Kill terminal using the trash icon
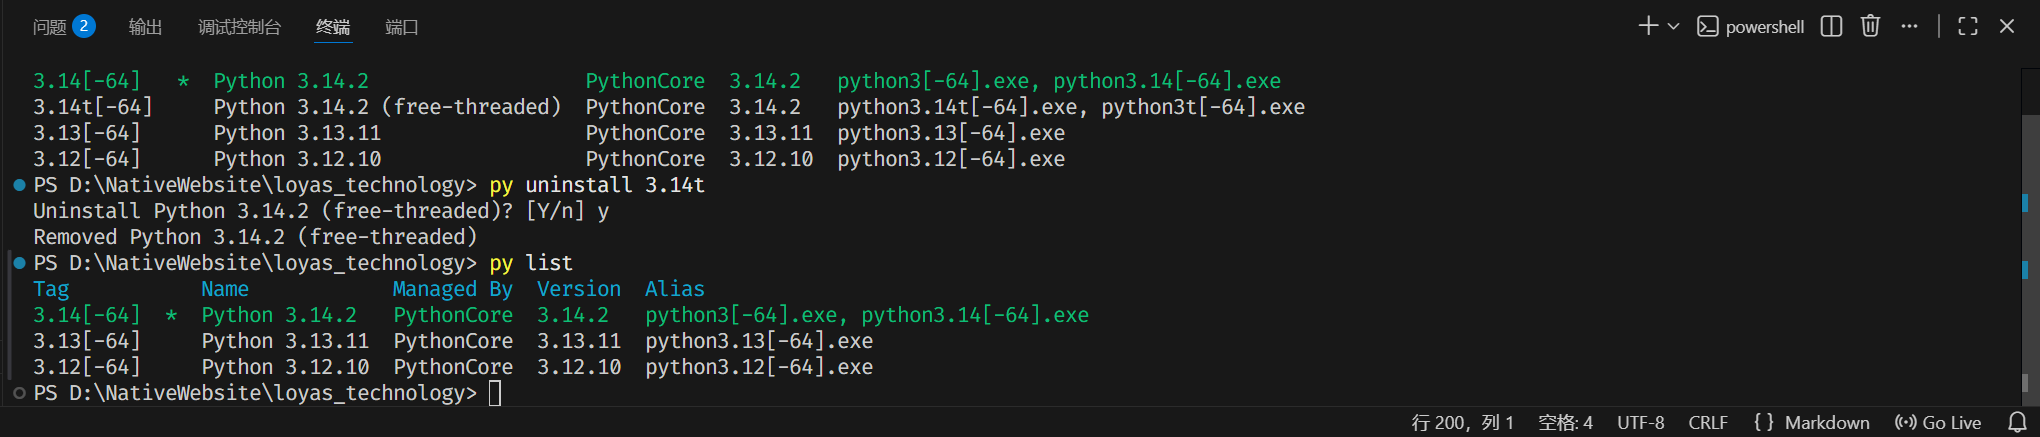This screenshot has width=2040, height=437. [1870, 26]
